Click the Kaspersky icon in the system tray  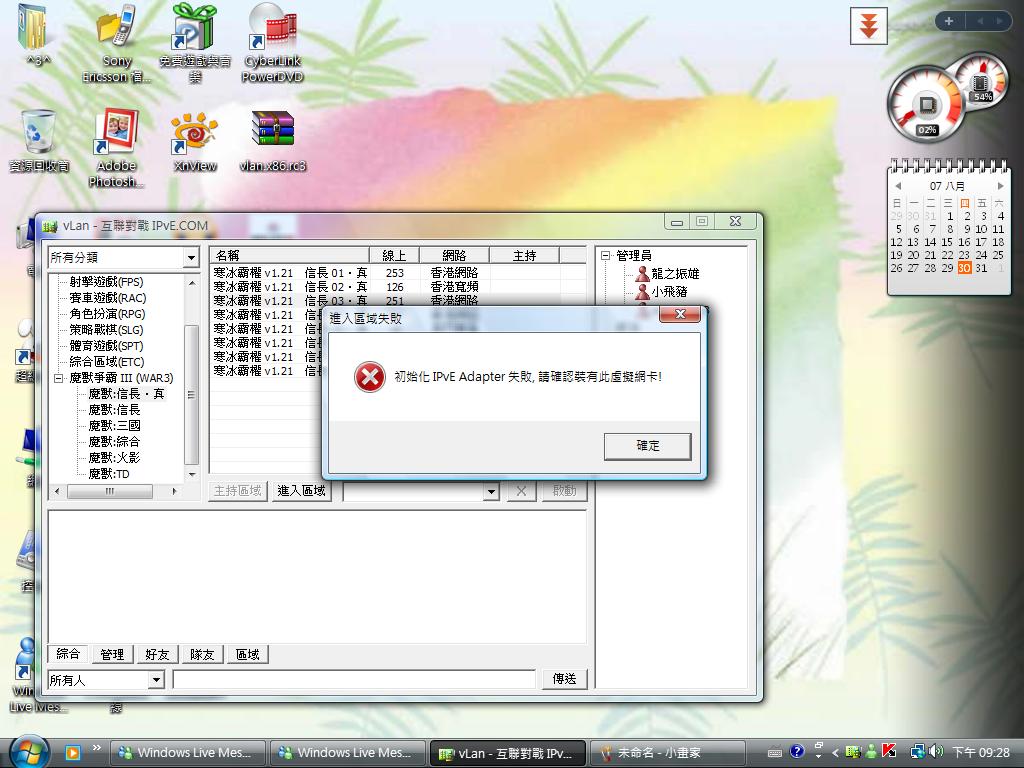(x=889, y=751)
